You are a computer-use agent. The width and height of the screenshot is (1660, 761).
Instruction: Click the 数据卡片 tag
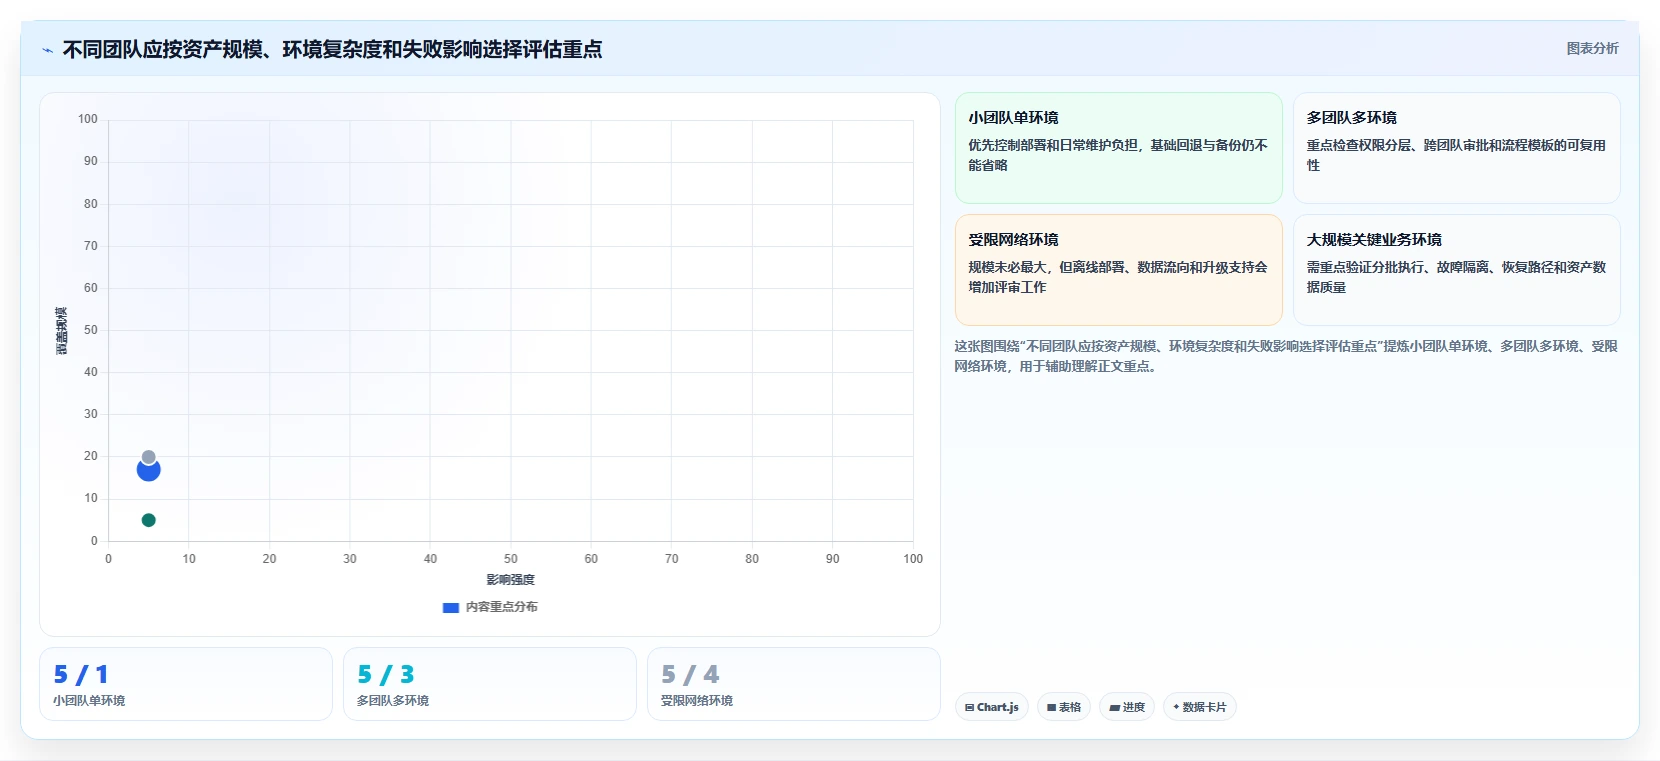coord(1199,707)
